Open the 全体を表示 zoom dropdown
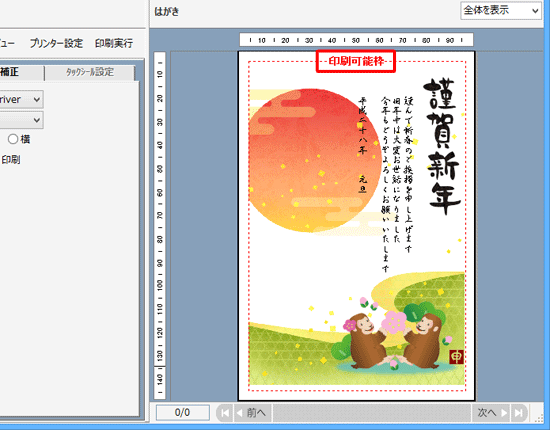 pyautogui.click(x=500, y=11)
